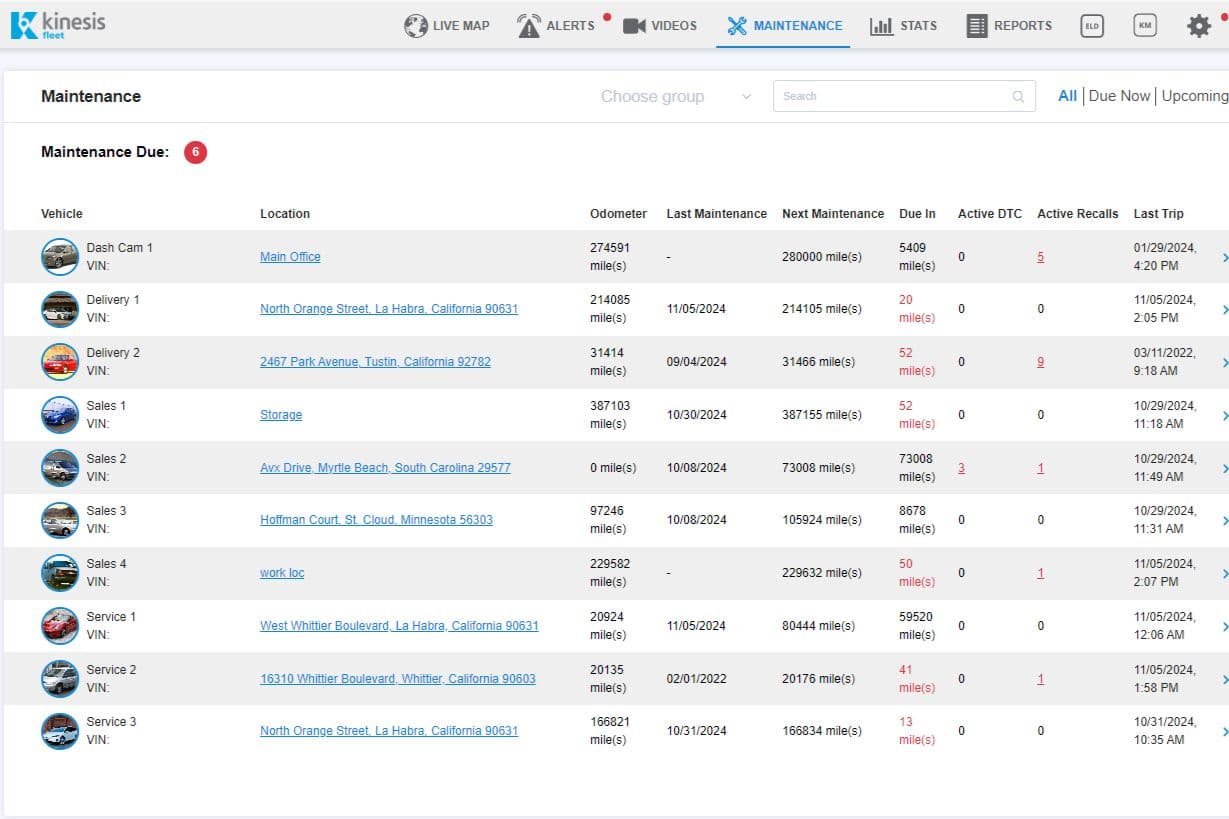Switch to the Reports tab
The height and width of the screenshot is (819, 1229).
1009,26
